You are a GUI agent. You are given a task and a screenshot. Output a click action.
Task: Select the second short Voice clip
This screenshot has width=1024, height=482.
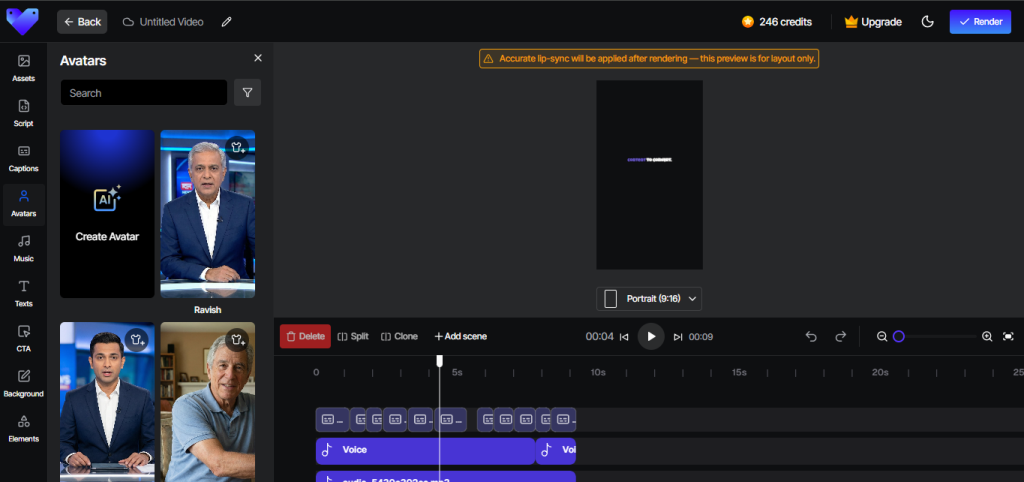(556, 451)
